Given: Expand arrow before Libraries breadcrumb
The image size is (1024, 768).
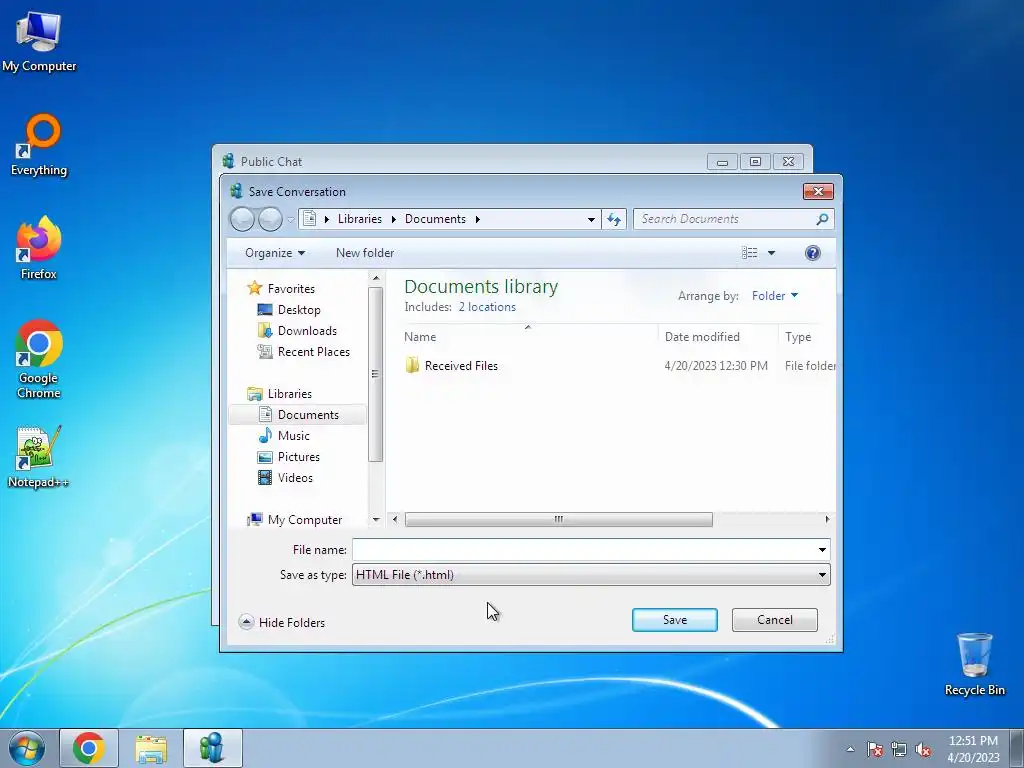Looking at the screenshot, I should click(327, 219).
